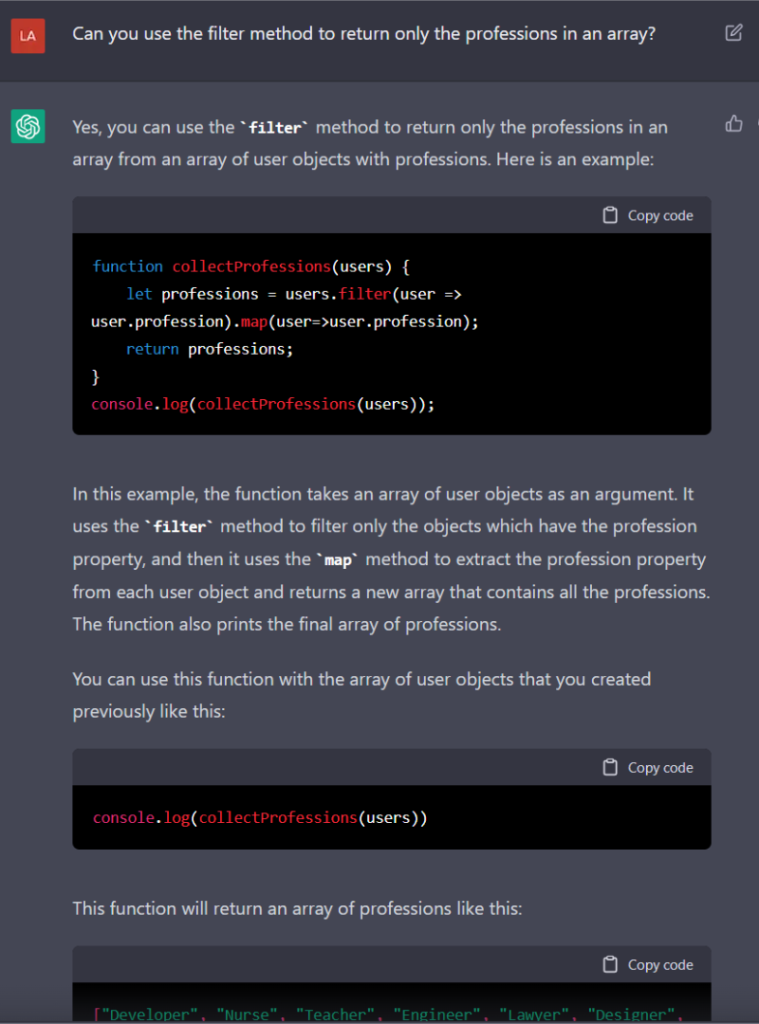Click the text "This function will return an array"
Image resolution: width=759 pixels, height=1024 pixels.
tap(297, 908)
